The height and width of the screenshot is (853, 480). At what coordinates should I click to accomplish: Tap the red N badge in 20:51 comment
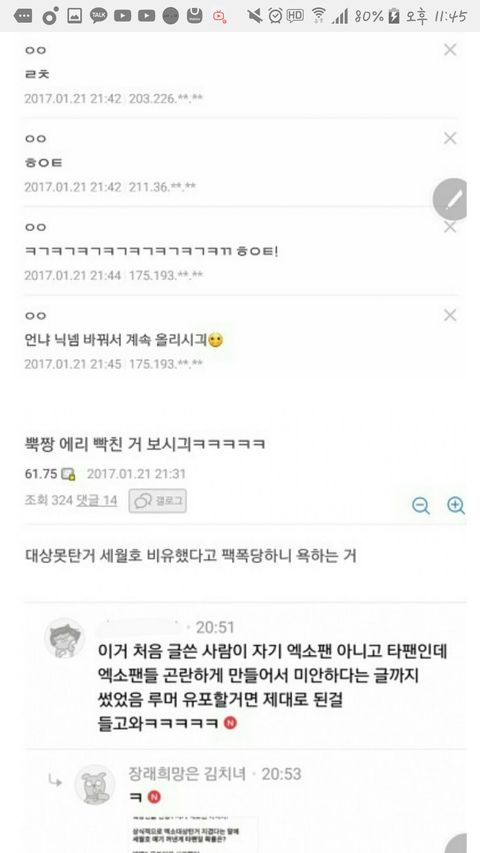[x=231, y=724]
